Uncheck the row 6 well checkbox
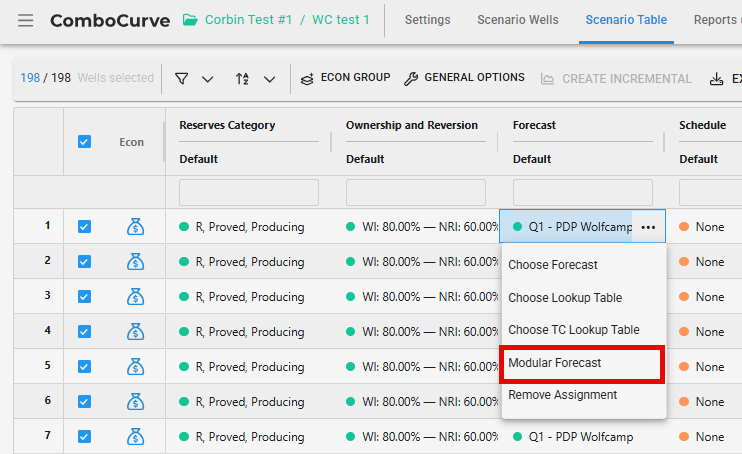Viewport: 742px width, 454px height. (x=84, y=402)
